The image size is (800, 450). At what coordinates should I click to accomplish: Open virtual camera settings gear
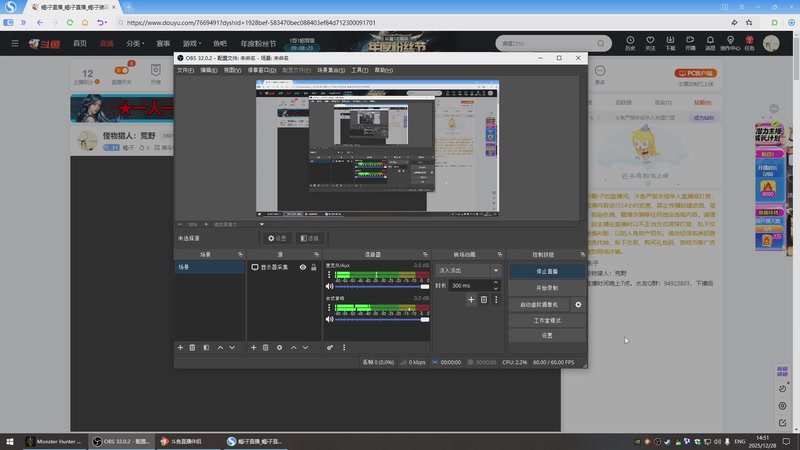tap(578, 304)
